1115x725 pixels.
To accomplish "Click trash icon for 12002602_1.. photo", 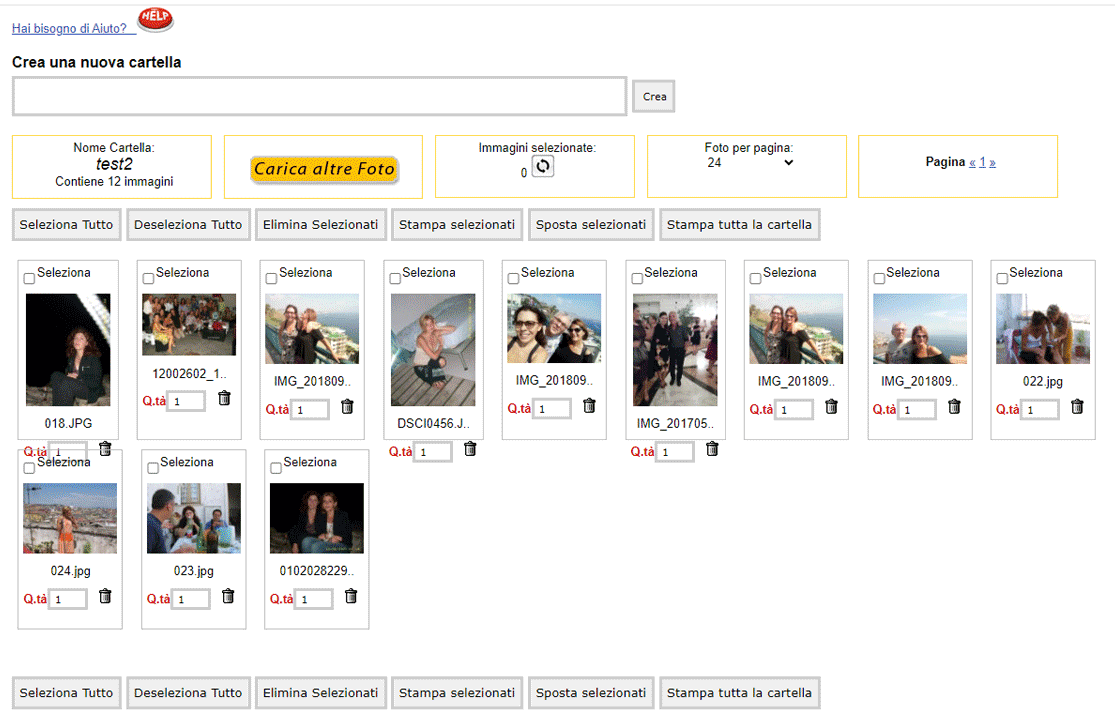I will [x=224, y=398].
